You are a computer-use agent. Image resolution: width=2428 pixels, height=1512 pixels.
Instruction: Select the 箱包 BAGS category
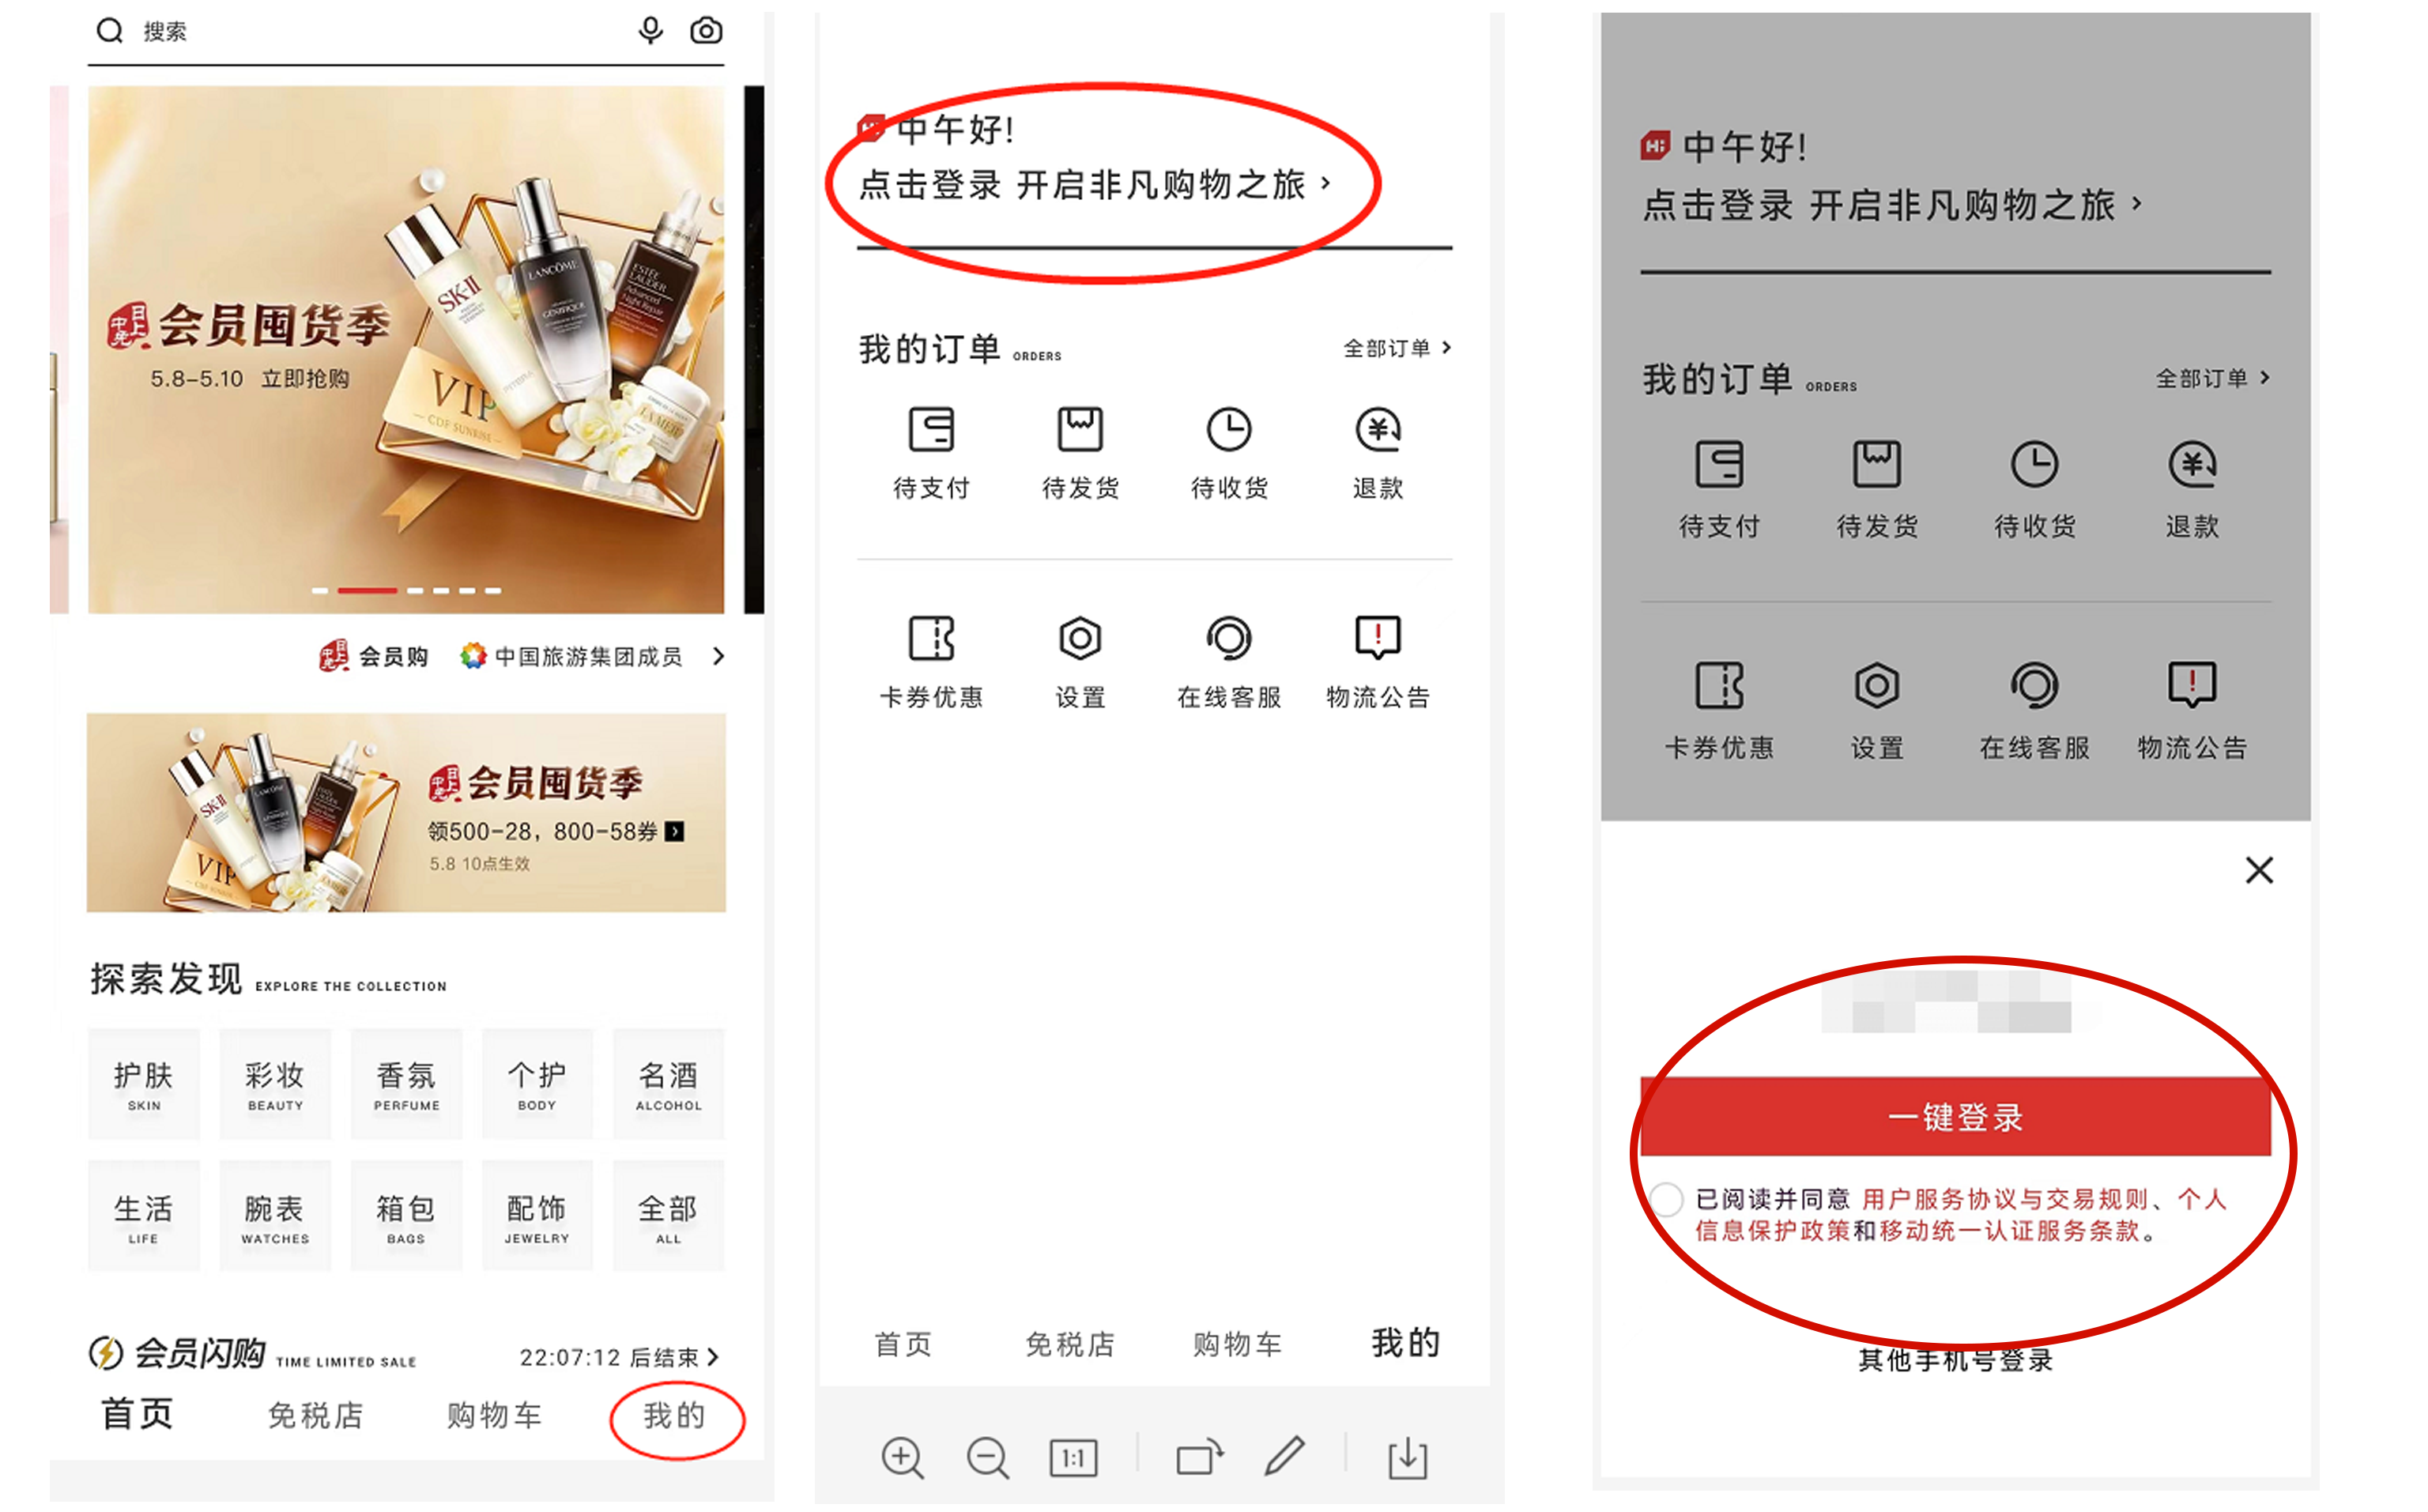[406, 1216]
